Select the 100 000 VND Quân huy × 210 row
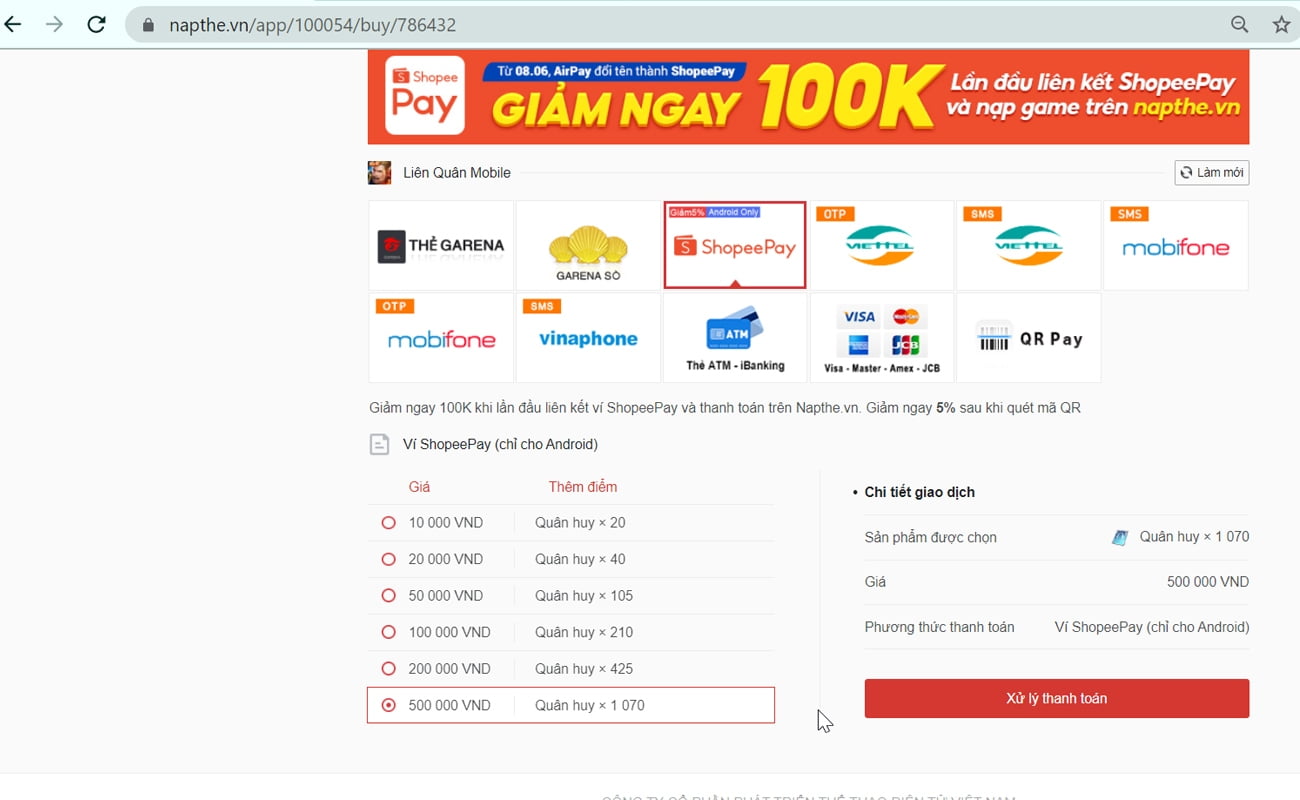This screenshot has height=800, width=1300. tap(571, 632)
